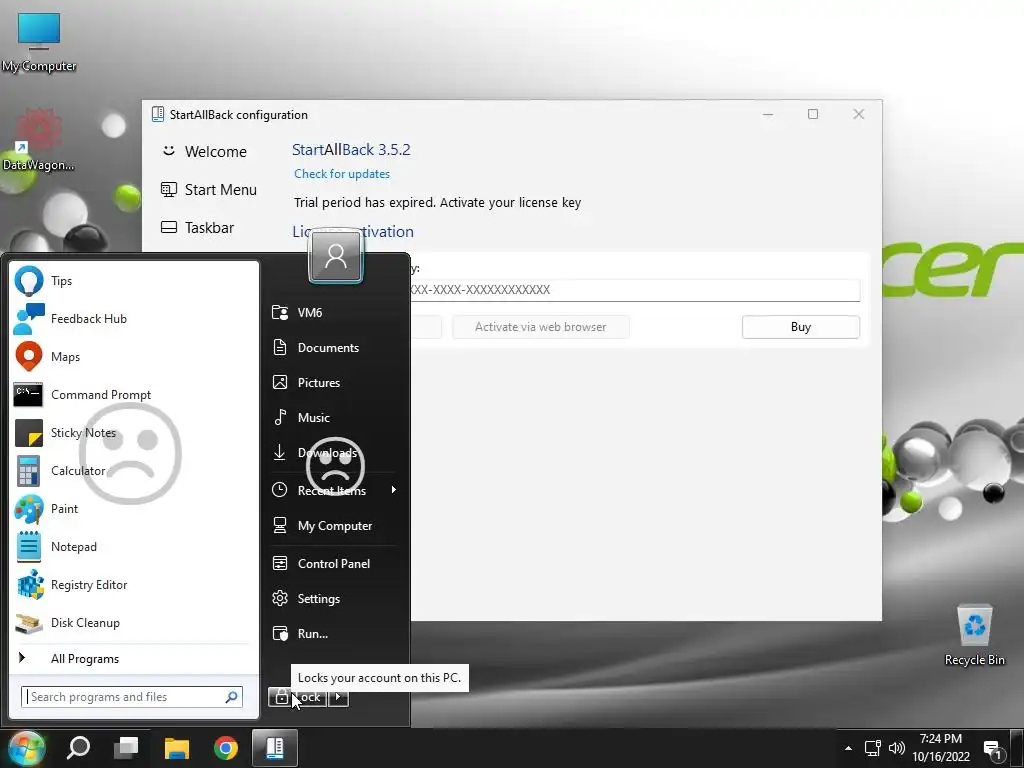Open DataWagon desktop shortcut
Screen dimensions: 1024x768
[x=39, y=140]
